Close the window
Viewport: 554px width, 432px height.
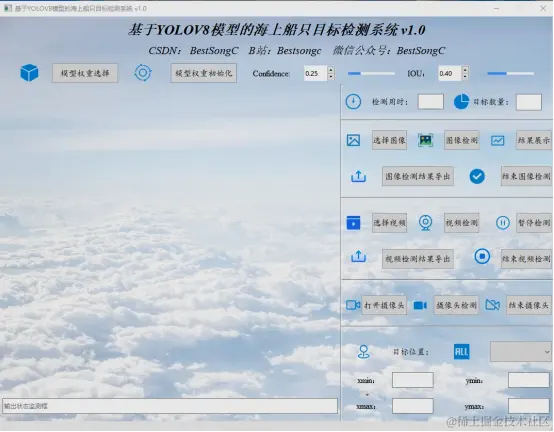543,8
